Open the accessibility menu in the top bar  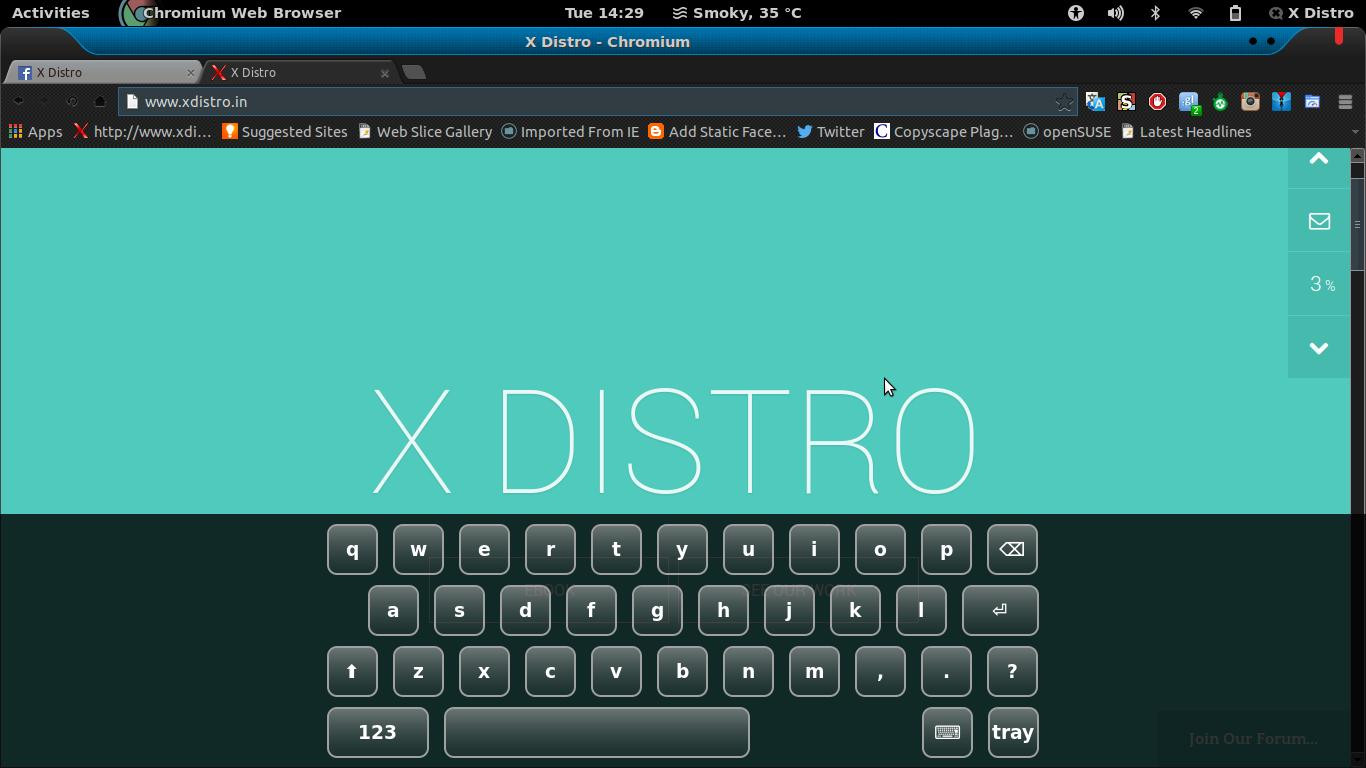[x=1076, y=13]
